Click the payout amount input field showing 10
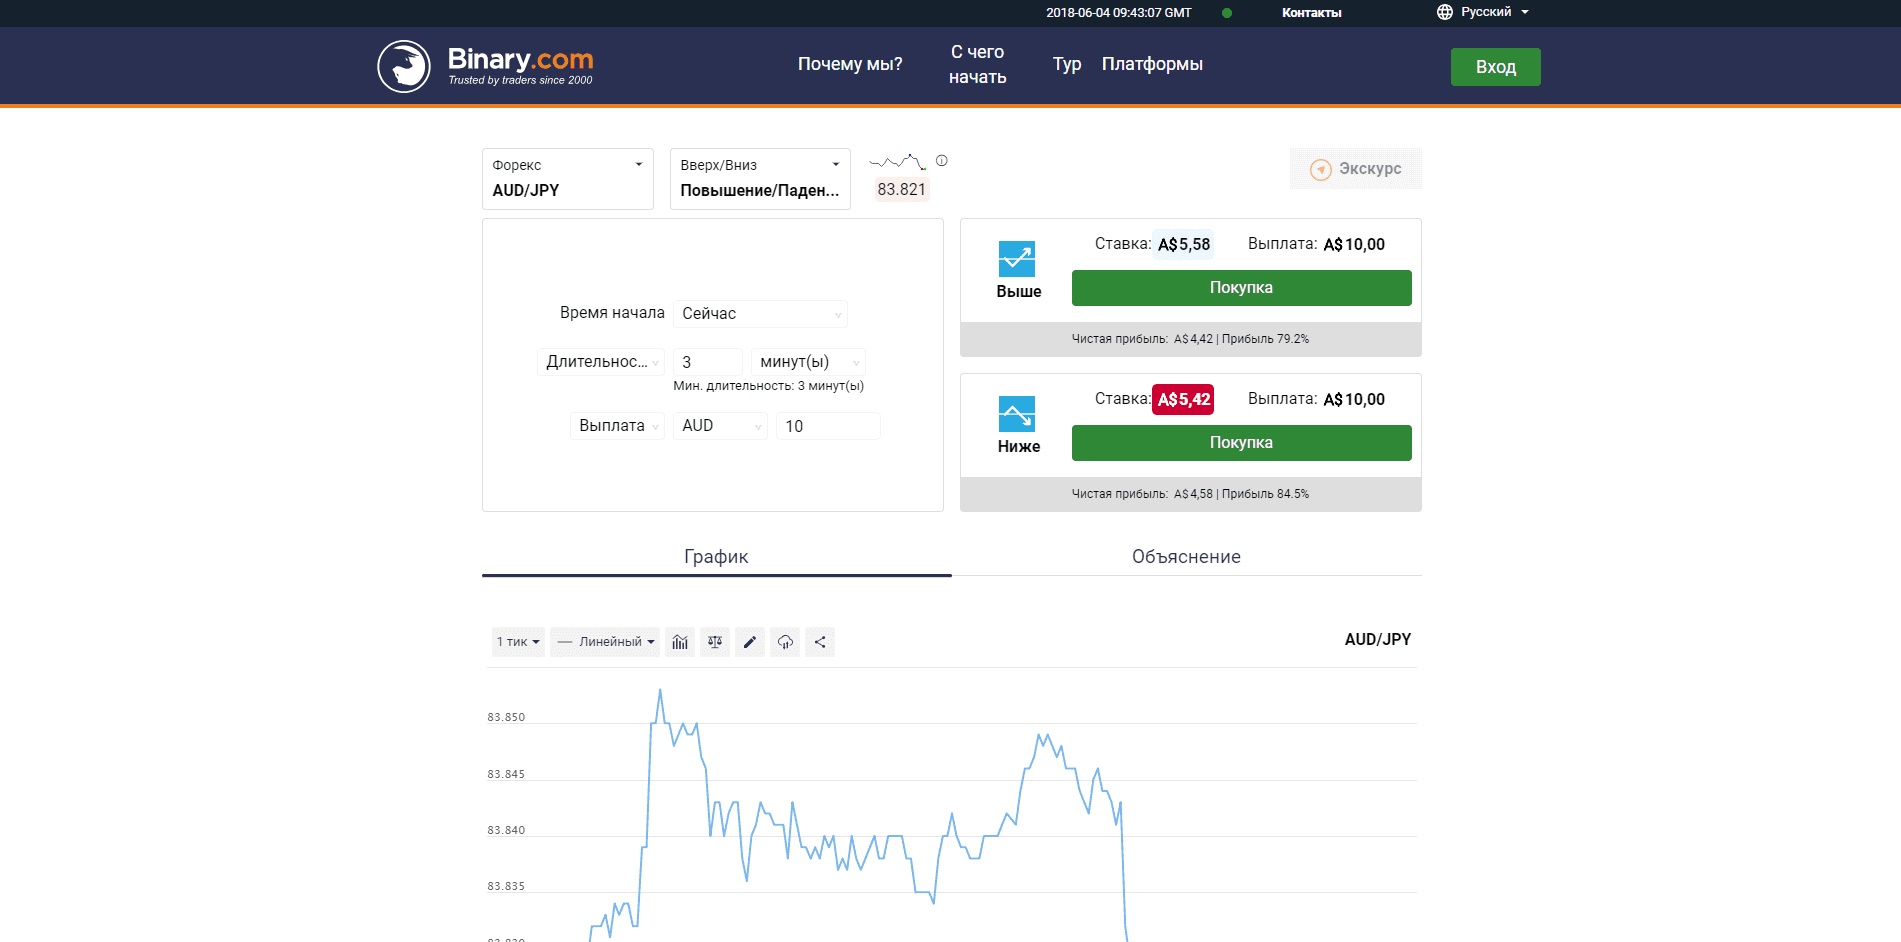Viewport: 1901px width, 942px height. 828,425
